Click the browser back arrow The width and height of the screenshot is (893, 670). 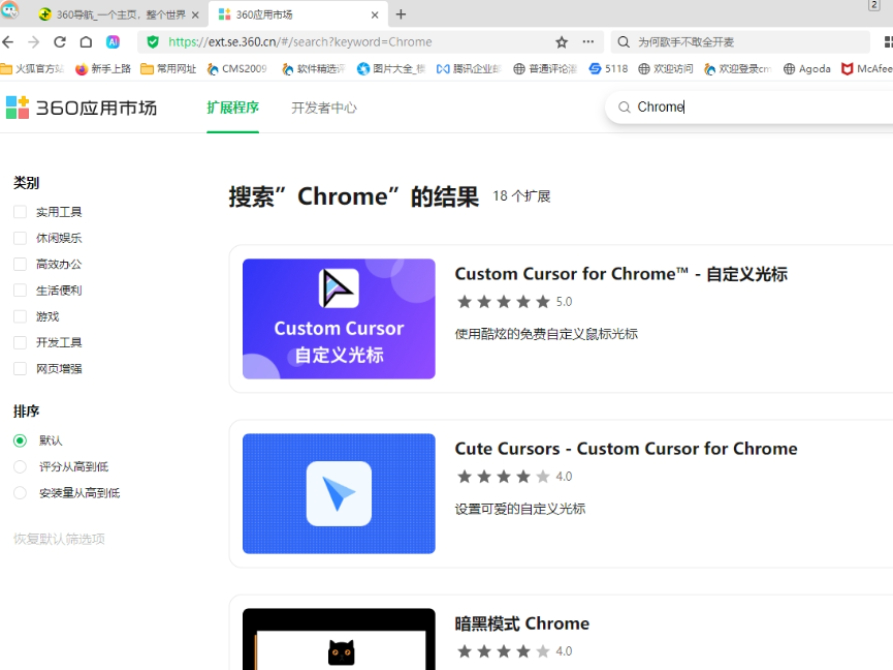8,42
